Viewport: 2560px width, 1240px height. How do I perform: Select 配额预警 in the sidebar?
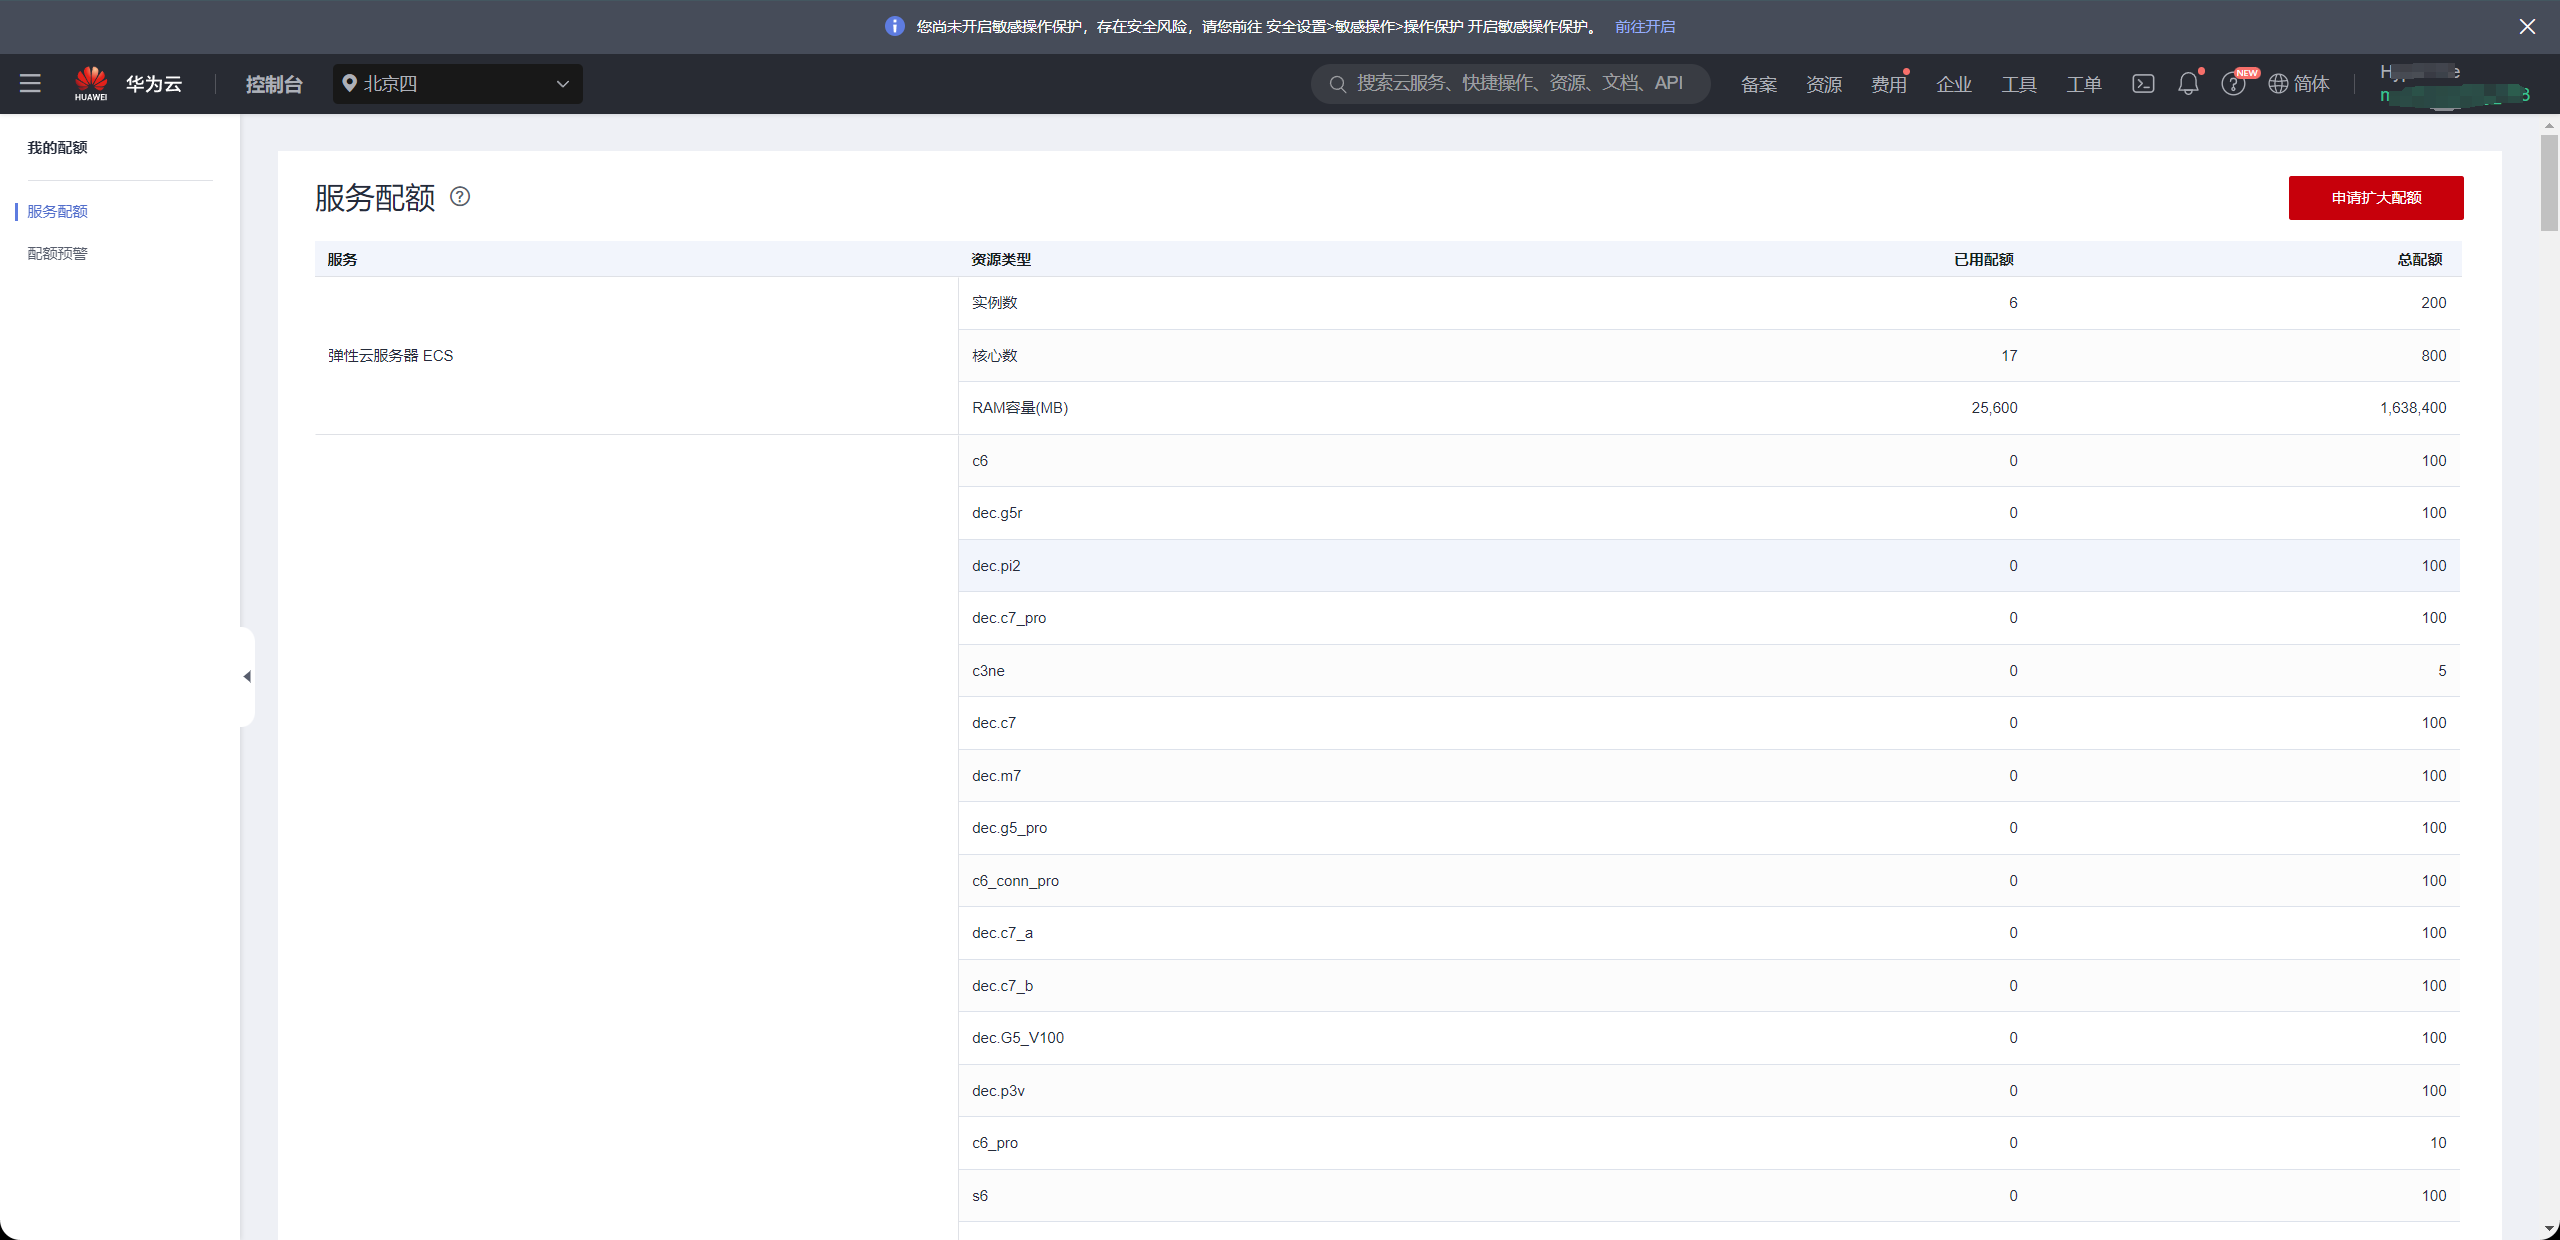click(x=58, y=254)
